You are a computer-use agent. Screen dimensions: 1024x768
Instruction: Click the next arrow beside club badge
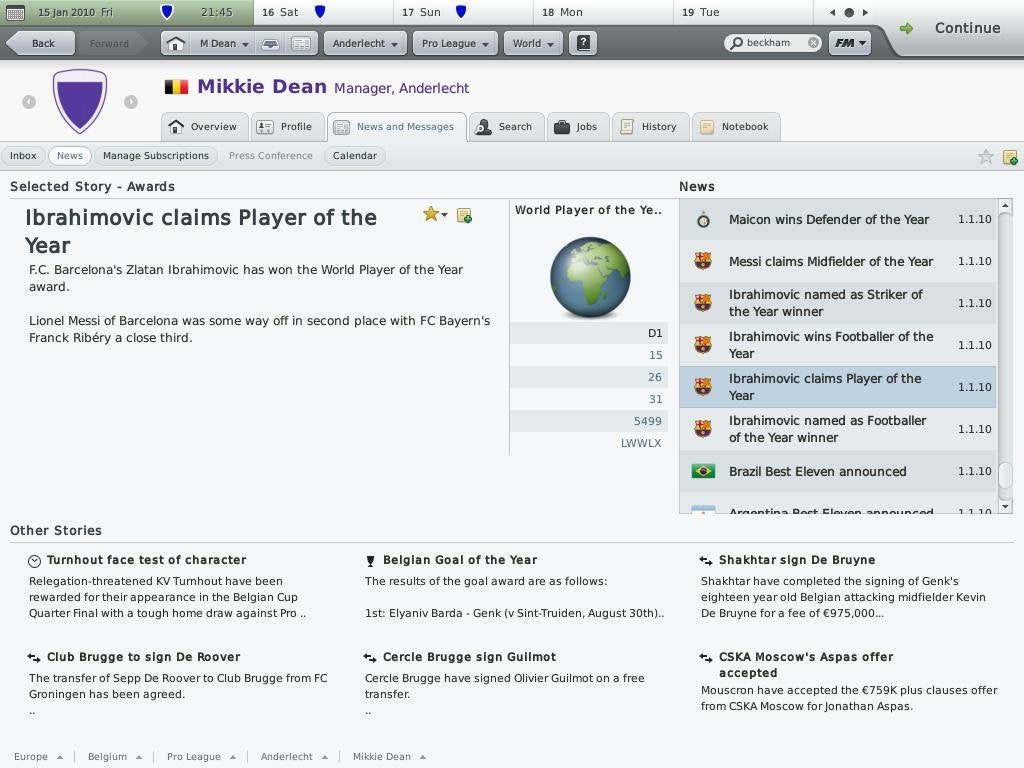(130, 101)
